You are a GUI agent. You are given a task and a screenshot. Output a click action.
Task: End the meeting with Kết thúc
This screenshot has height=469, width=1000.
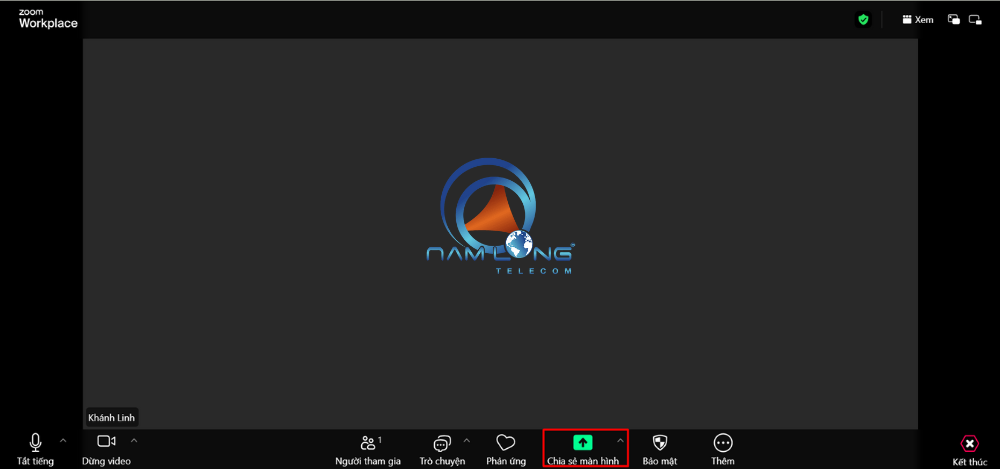tap(969, 444)
